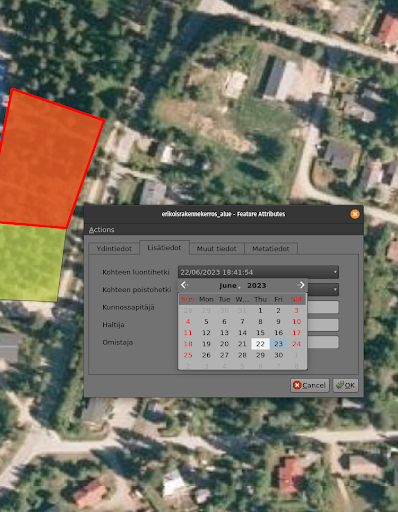Click the Omistaja input field

coord(323,342)
